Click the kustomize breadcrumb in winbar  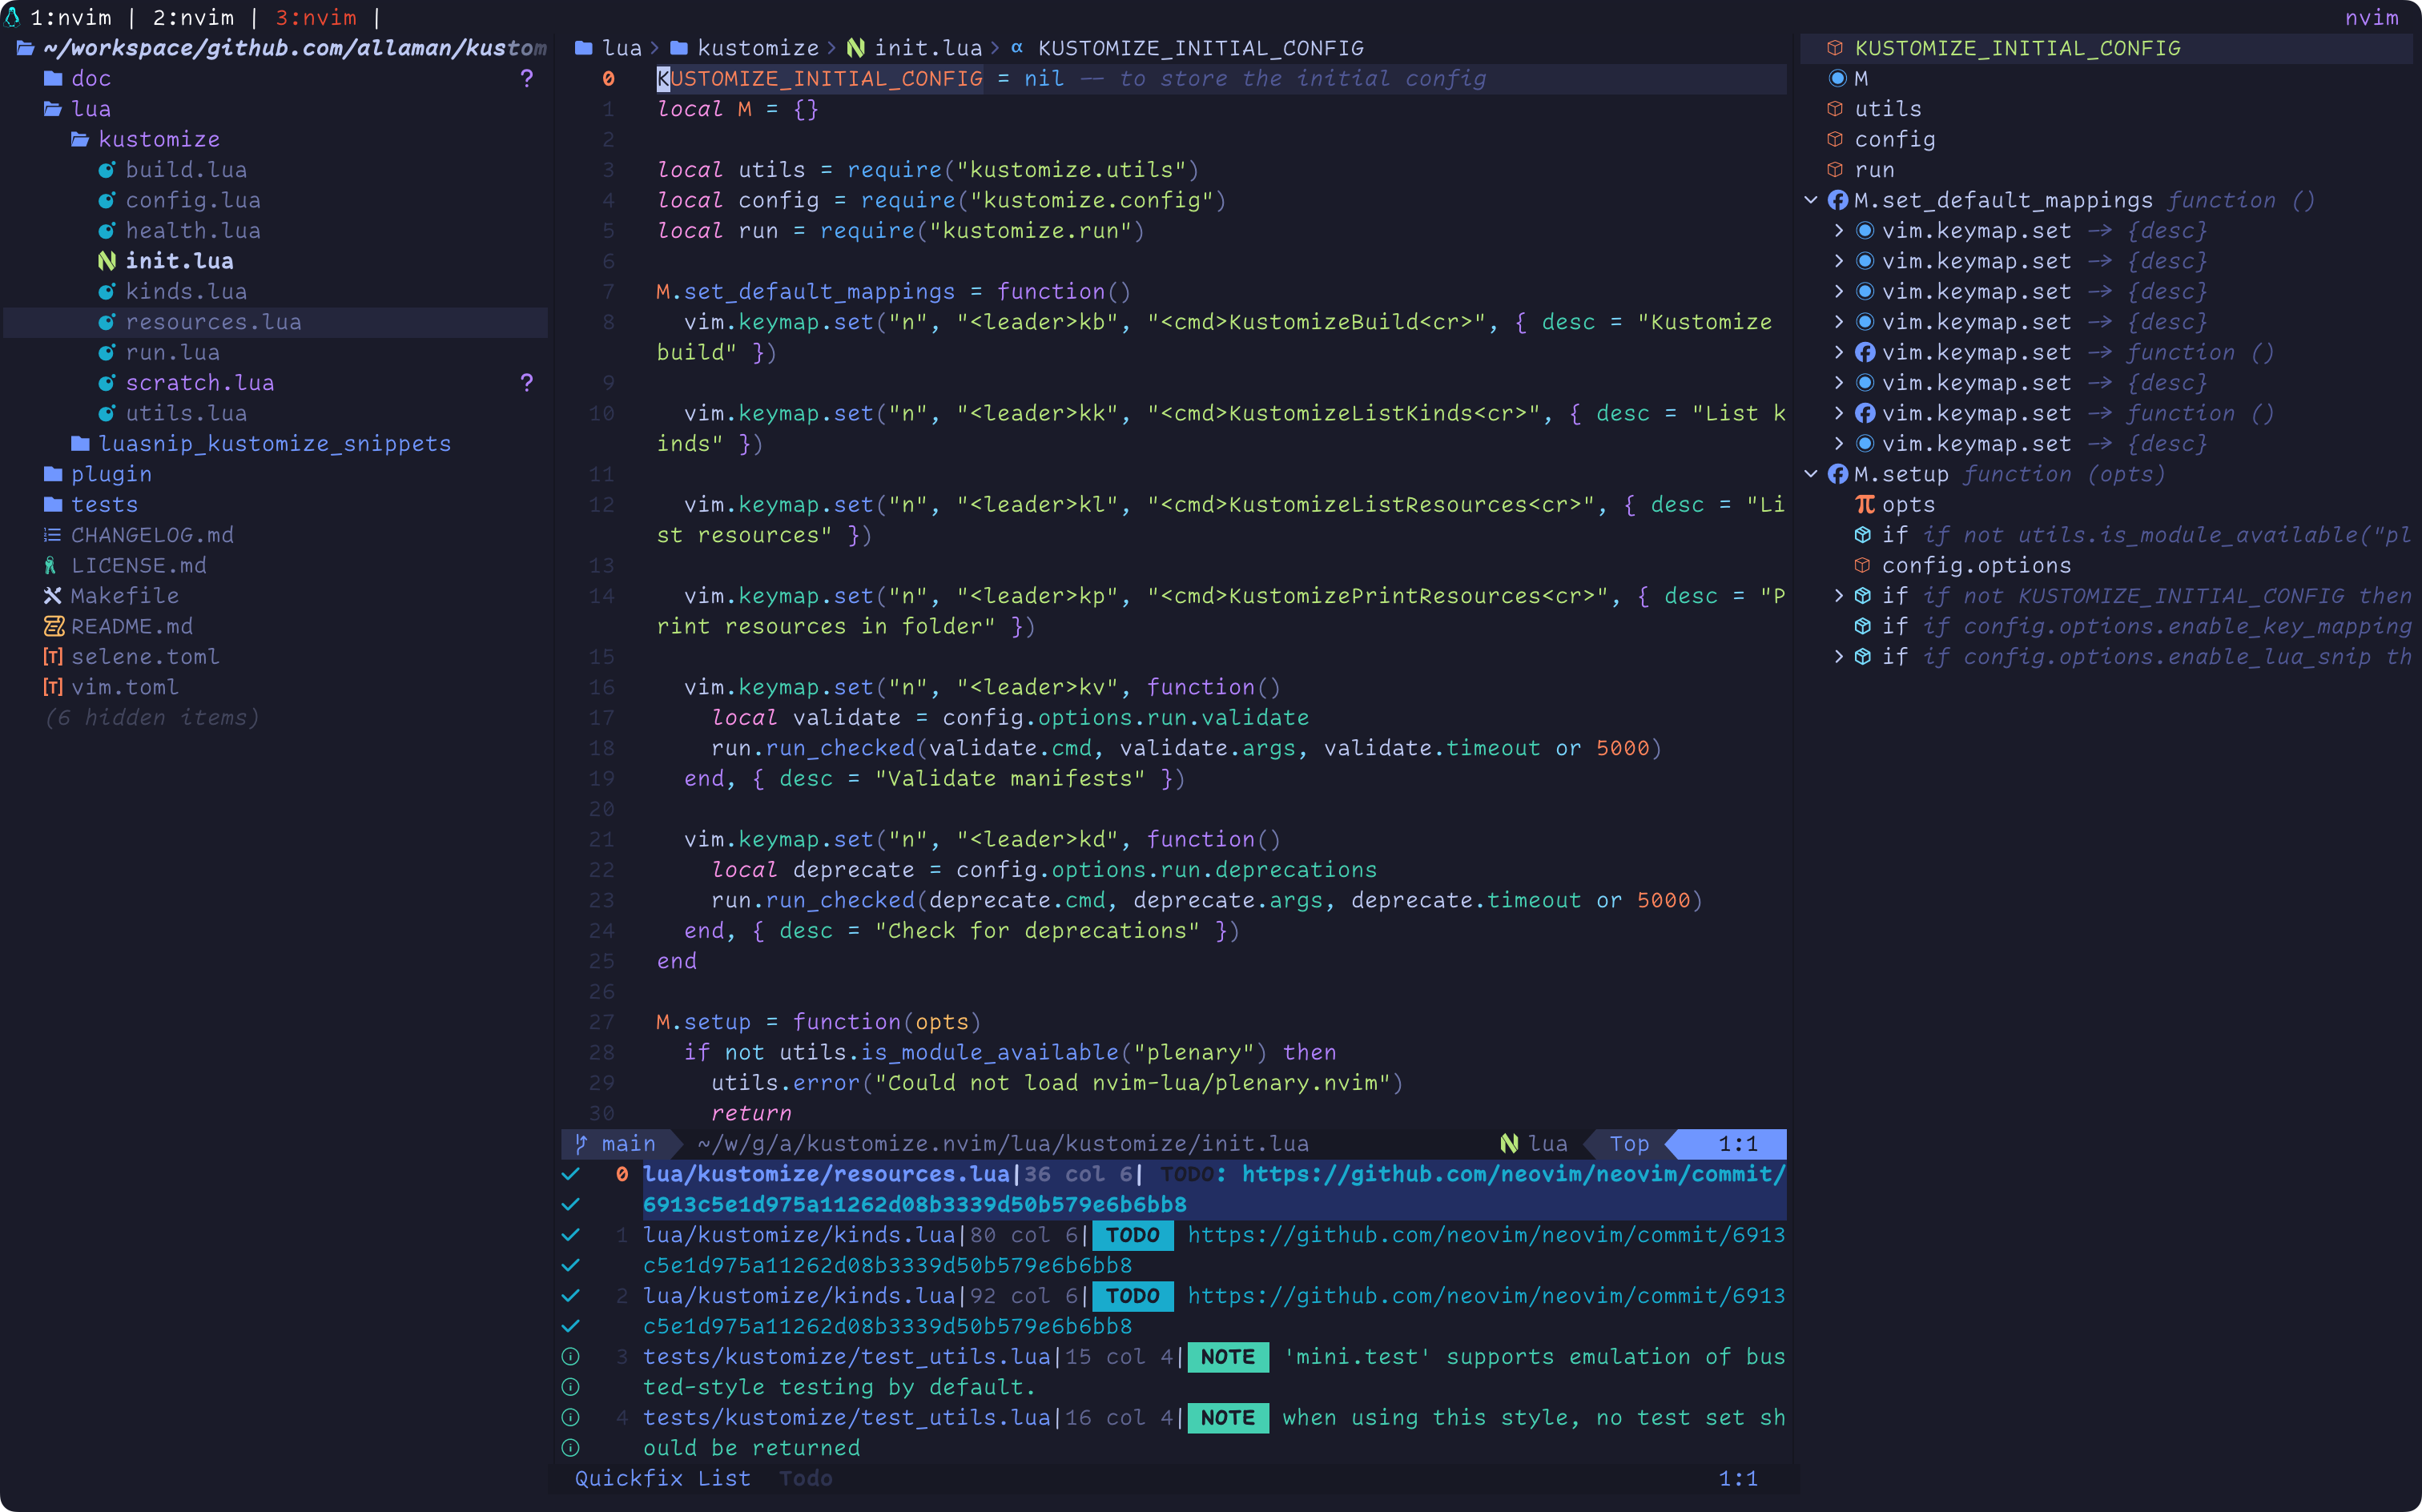tap(757, 48)
